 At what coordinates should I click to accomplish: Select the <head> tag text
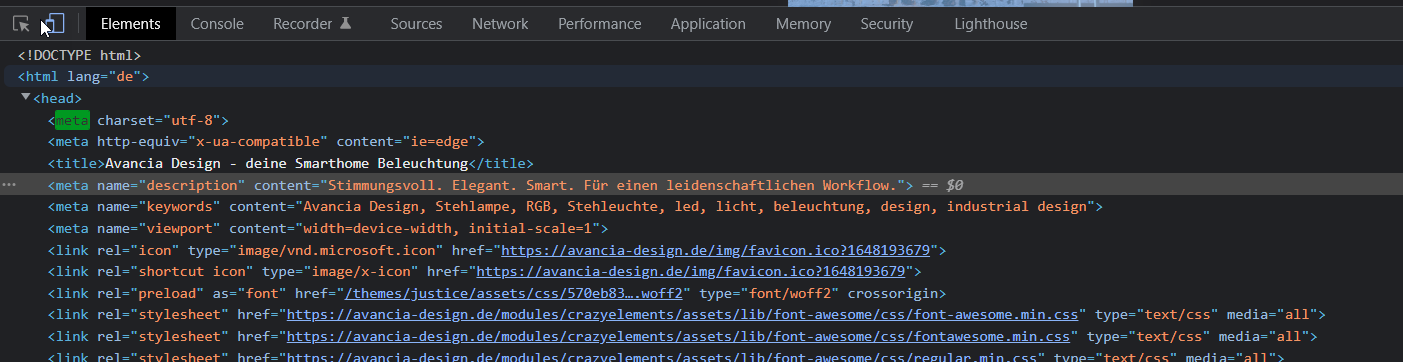pos(57,98)
